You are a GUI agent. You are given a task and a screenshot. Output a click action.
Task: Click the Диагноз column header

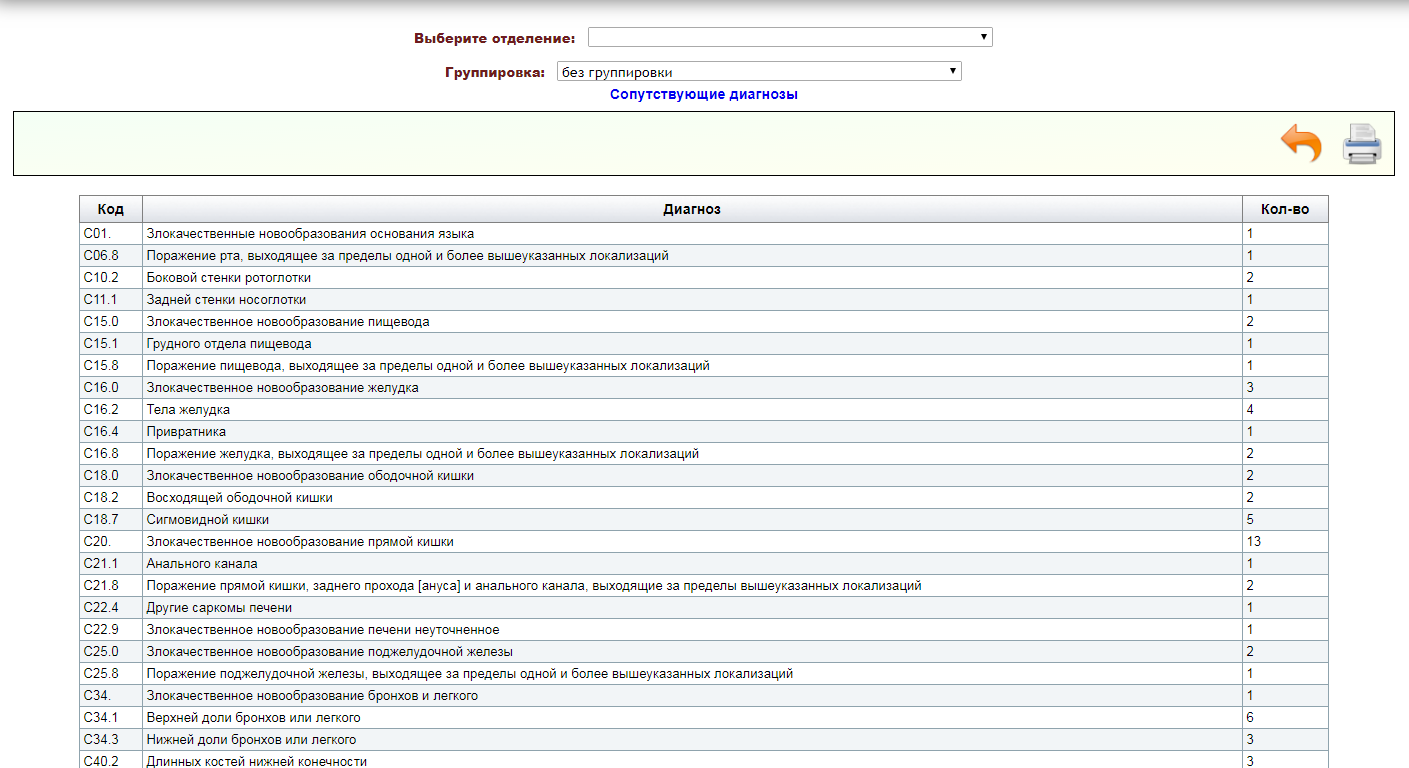point(692,209)
